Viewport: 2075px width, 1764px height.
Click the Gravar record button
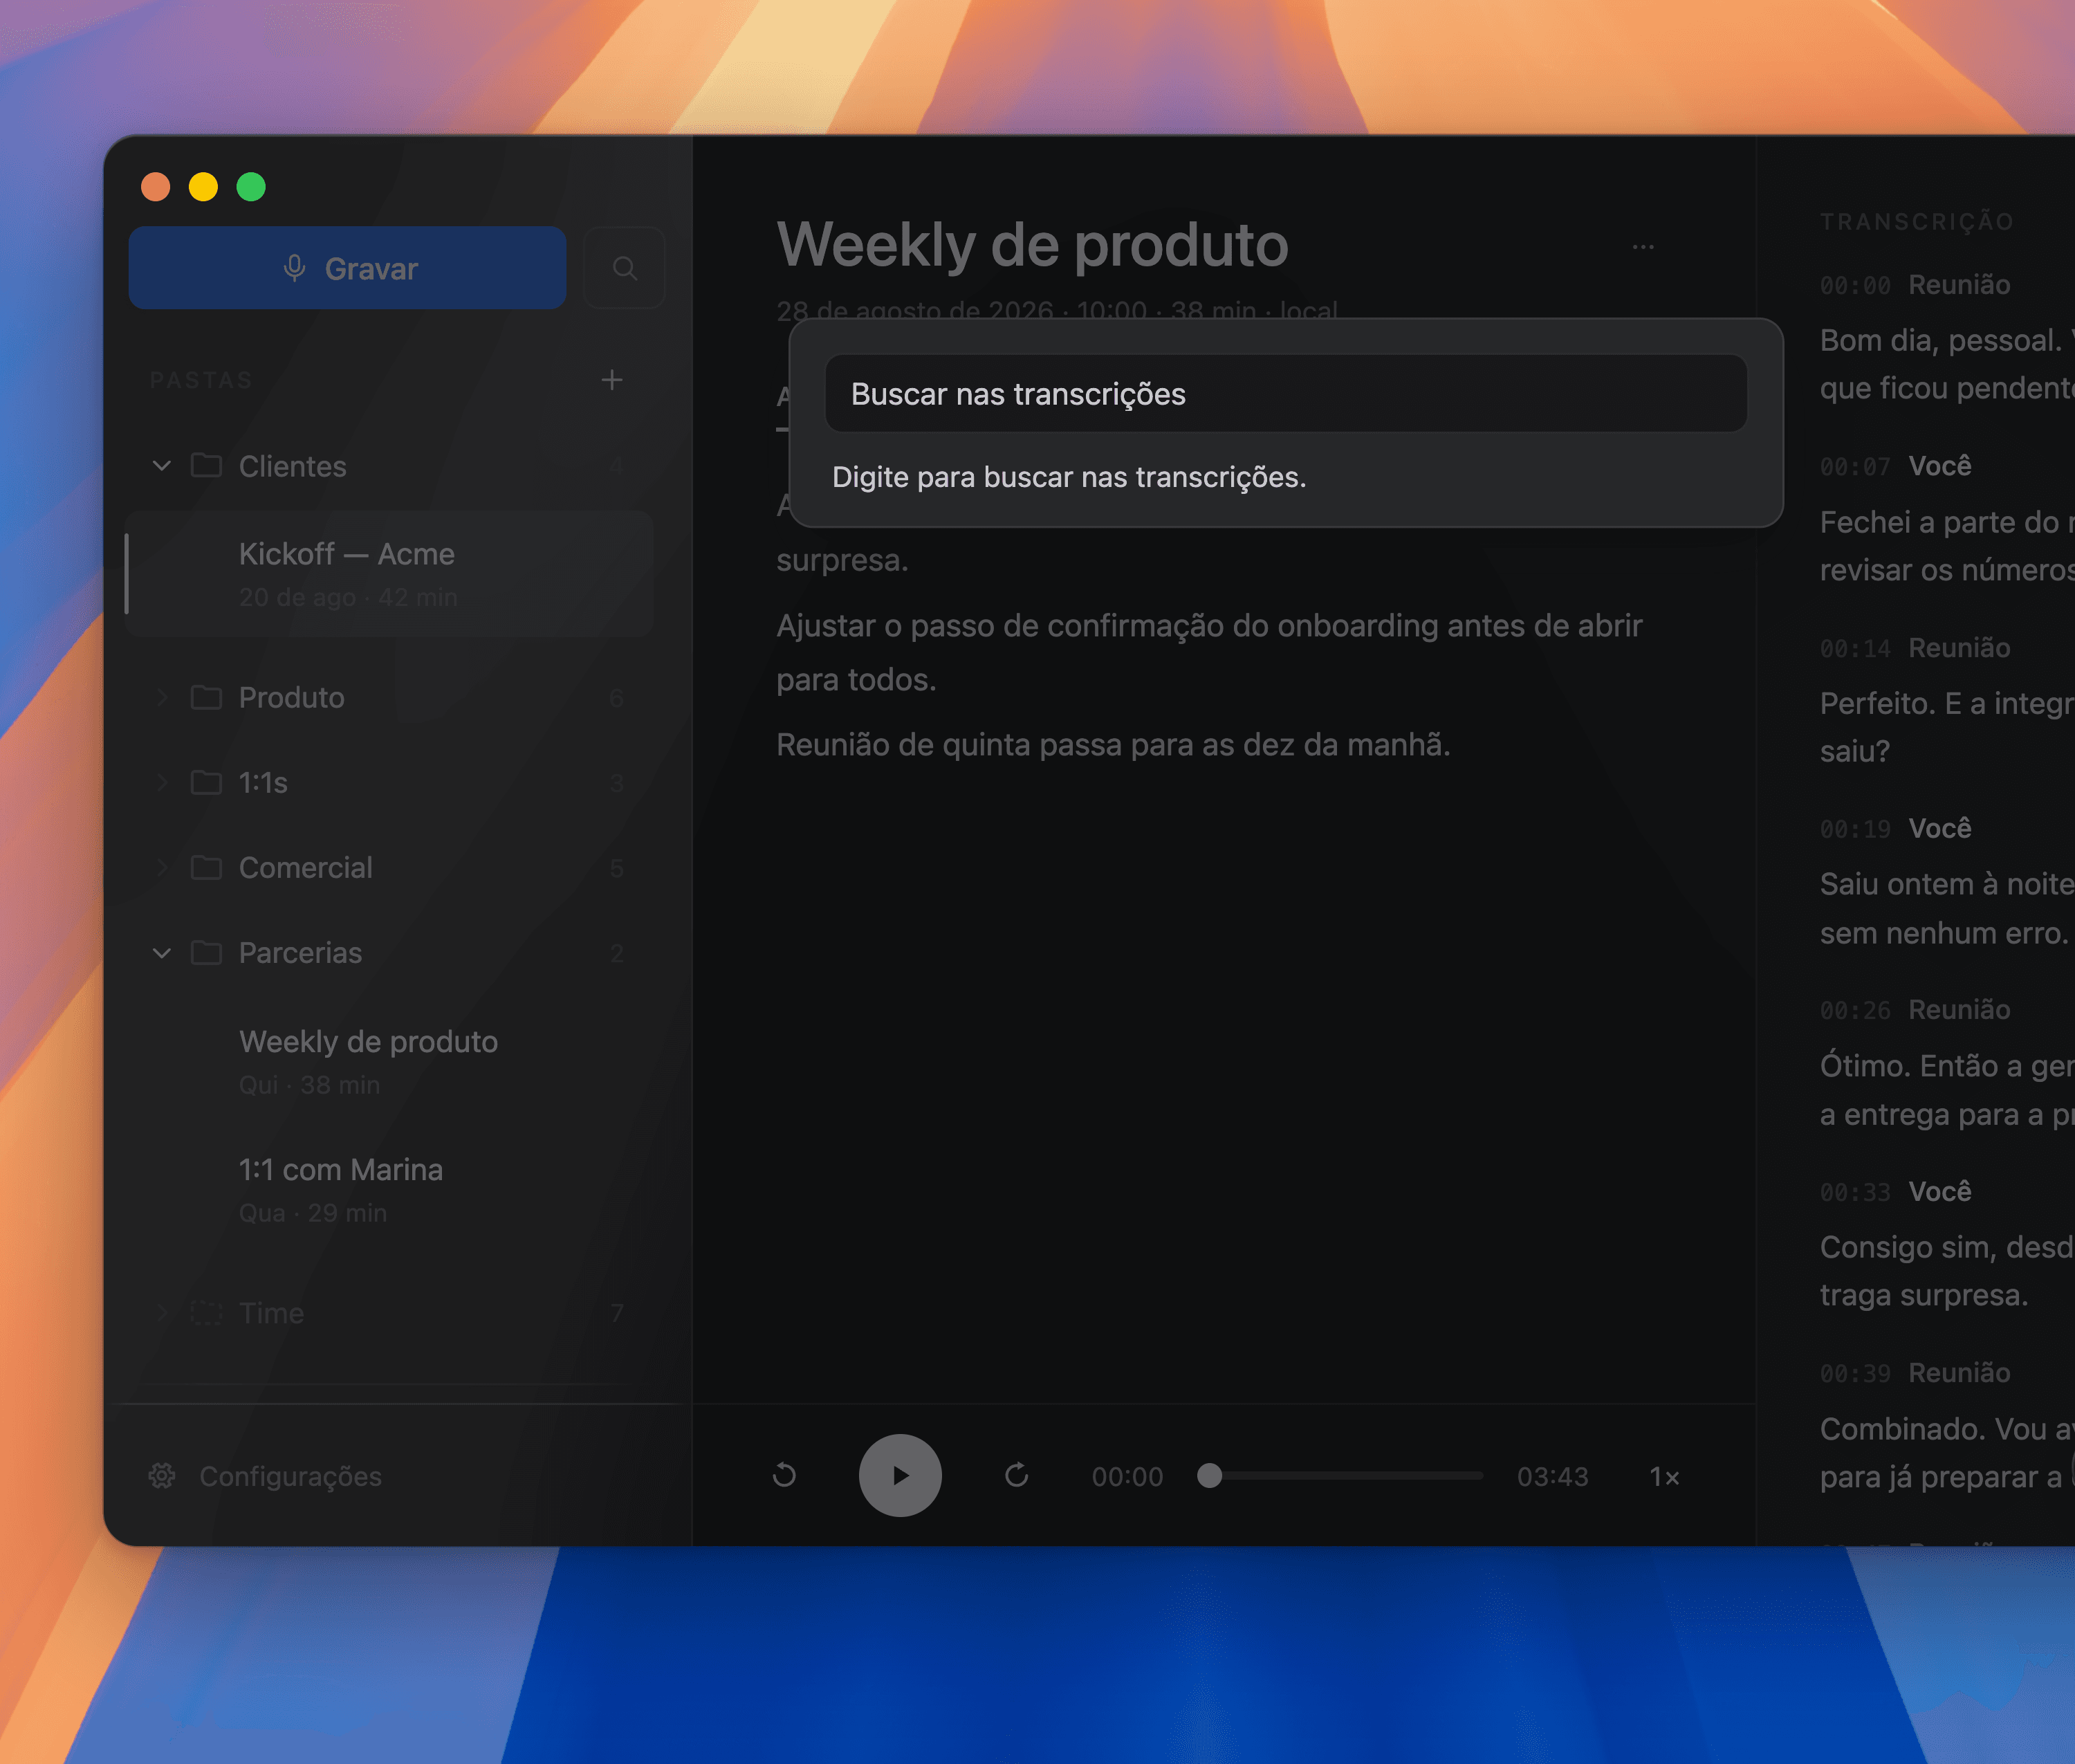tap(347, 268)
